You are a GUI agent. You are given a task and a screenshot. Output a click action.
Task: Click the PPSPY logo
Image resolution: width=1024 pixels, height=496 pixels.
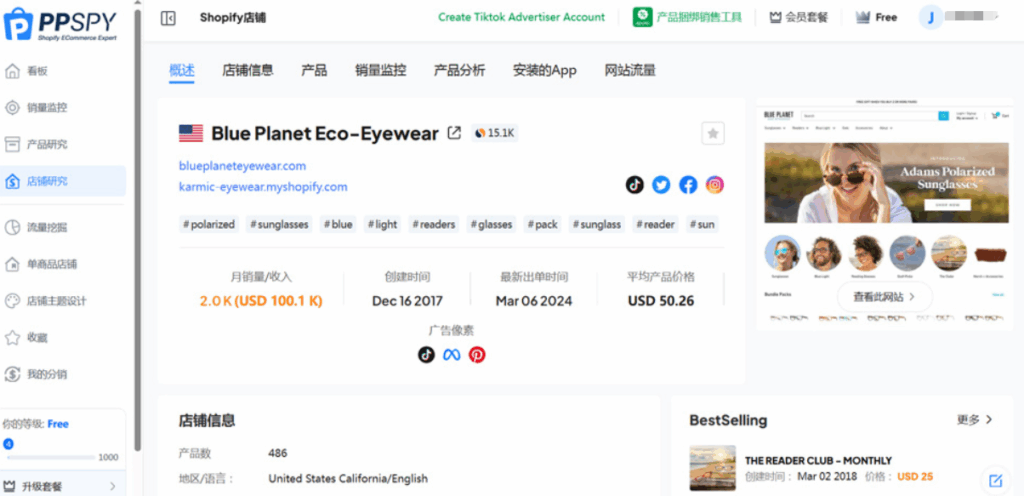click(60, 25)
